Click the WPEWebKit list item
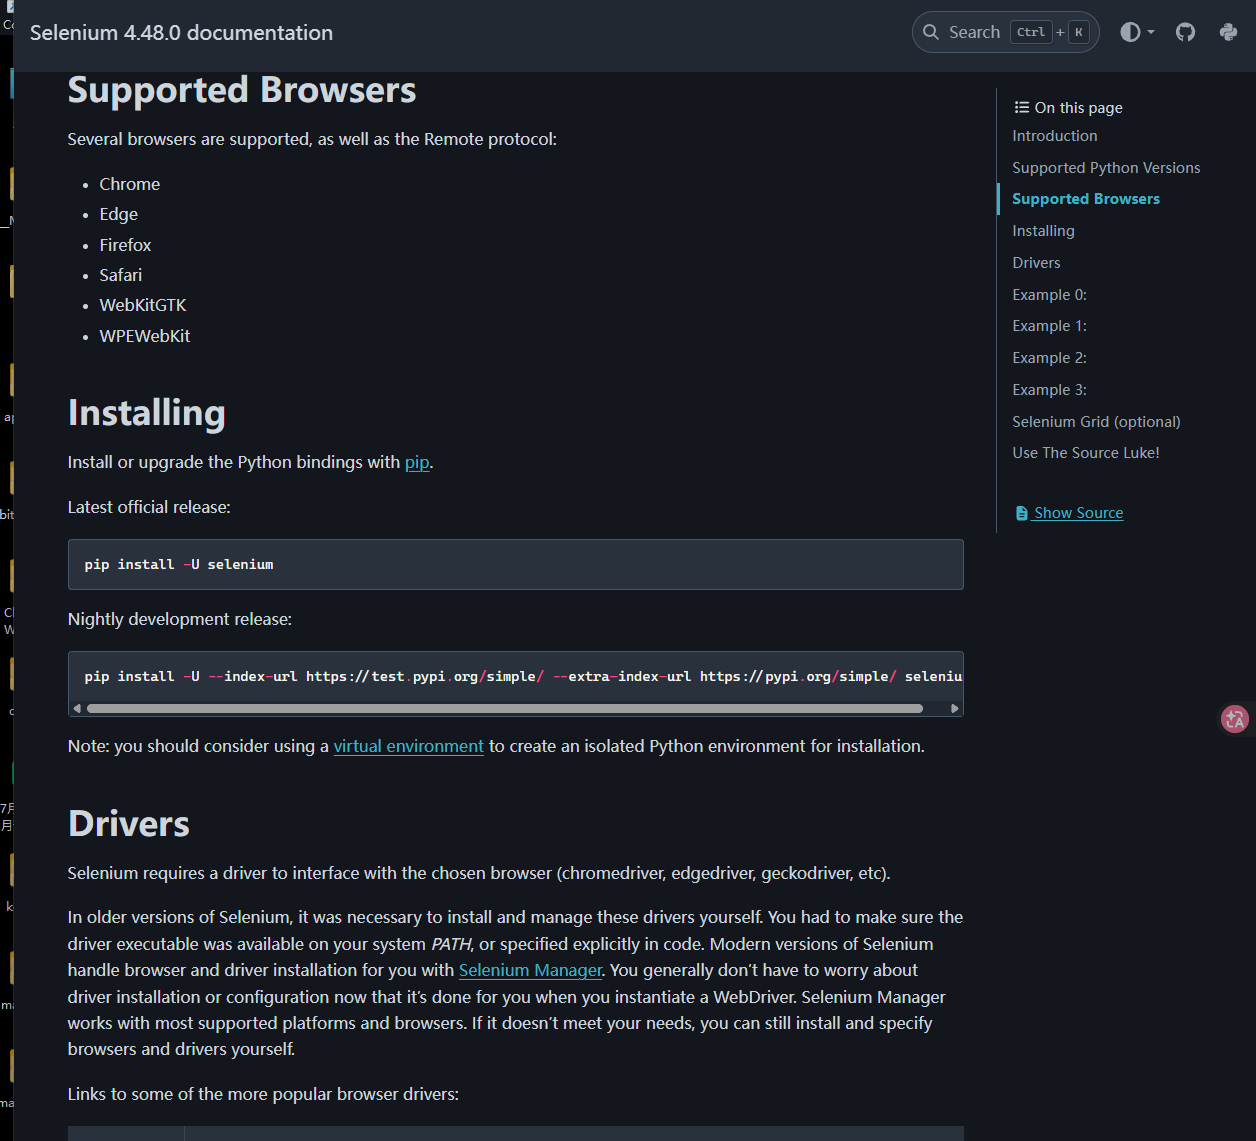 coord(145,336)
